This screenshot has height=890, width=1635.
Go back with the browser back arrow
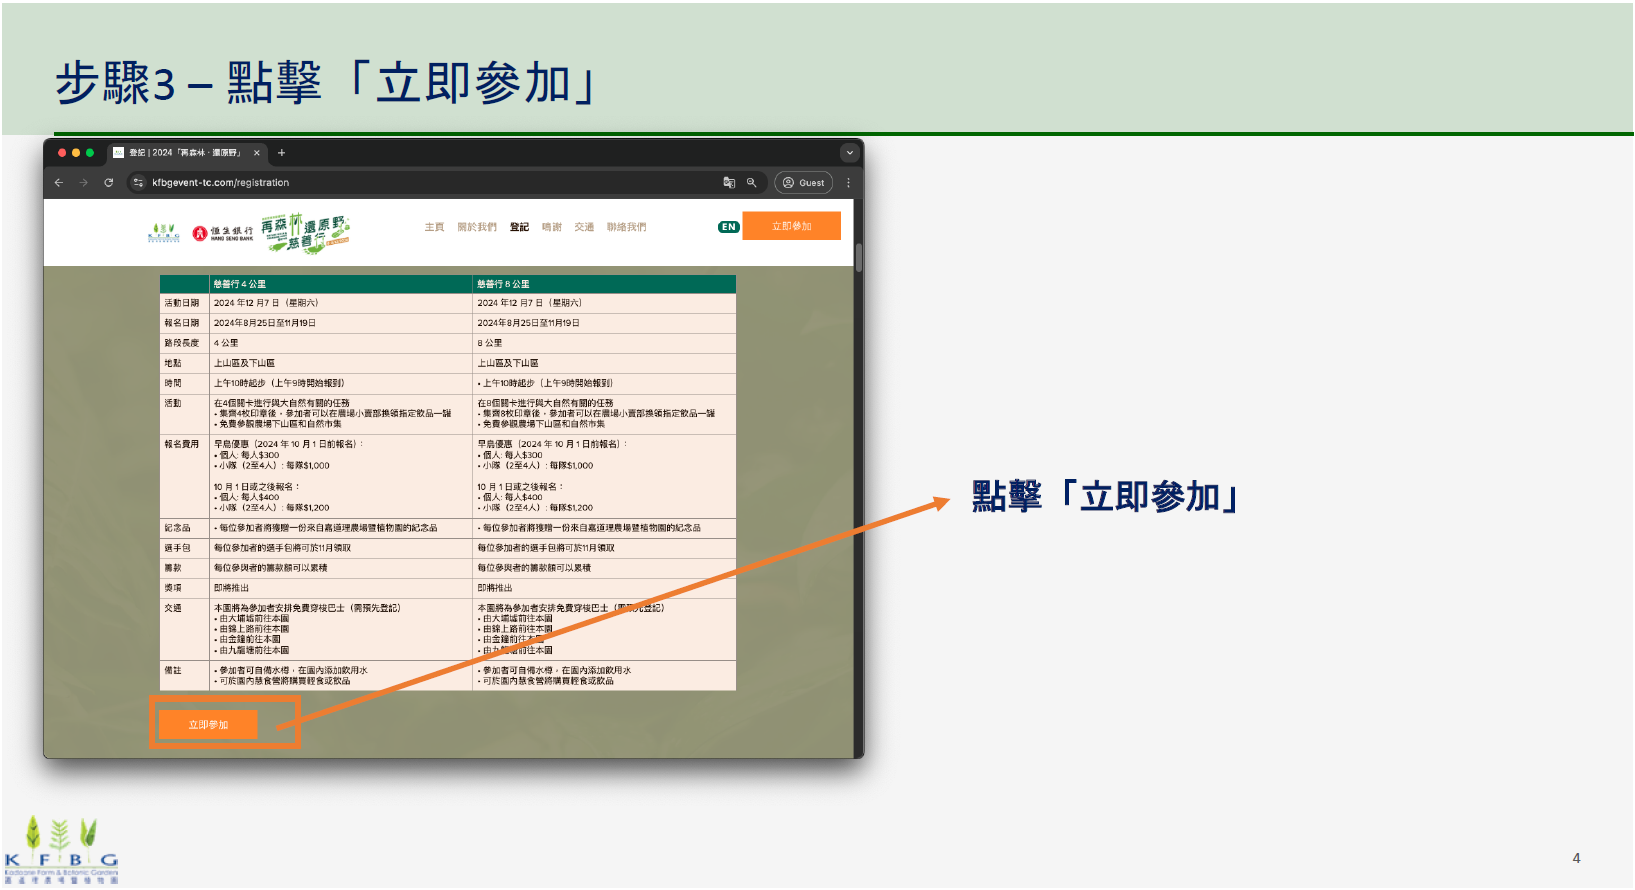(x=58, y=183)
